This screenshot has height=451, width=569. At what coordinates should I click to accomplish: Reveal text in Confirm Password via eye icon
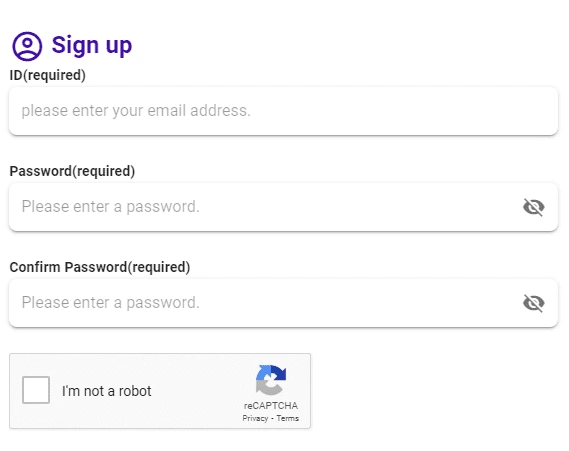(534, 303)
